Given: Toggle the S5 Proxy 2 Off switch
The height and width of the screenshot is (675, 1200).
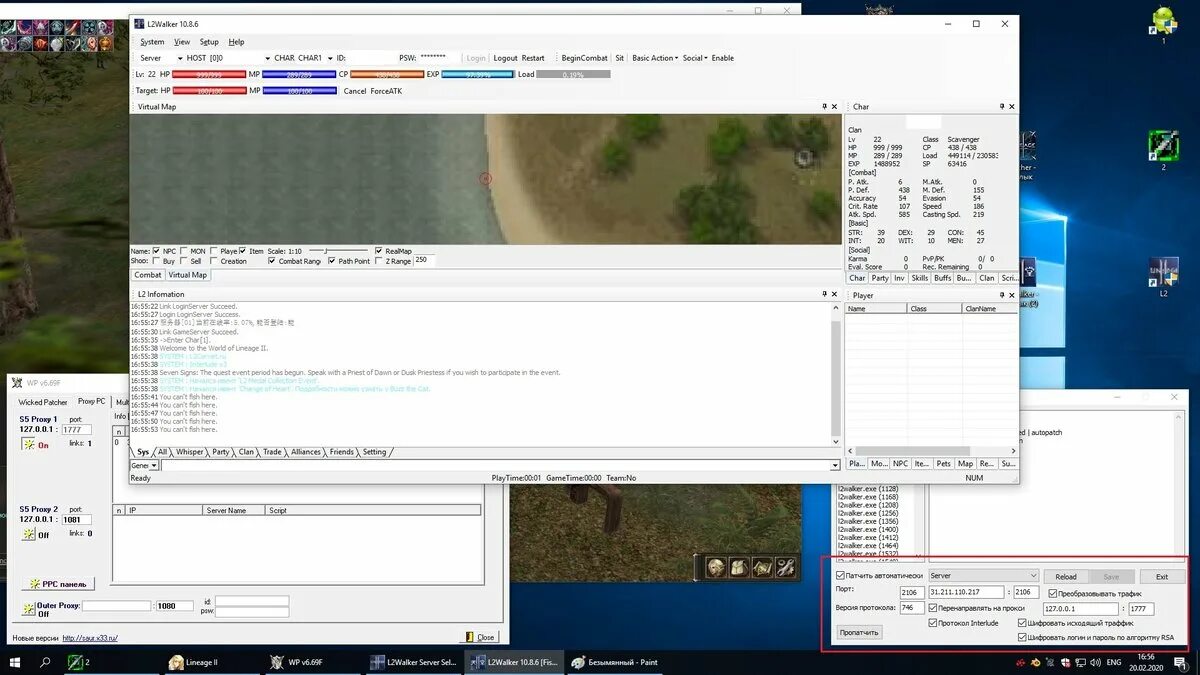Looking at the screenshot, I should point(29,534).
